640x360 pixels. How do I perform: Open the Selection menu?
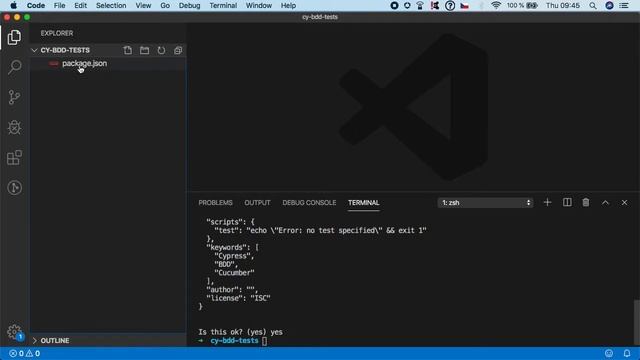(x=111, y=6)
